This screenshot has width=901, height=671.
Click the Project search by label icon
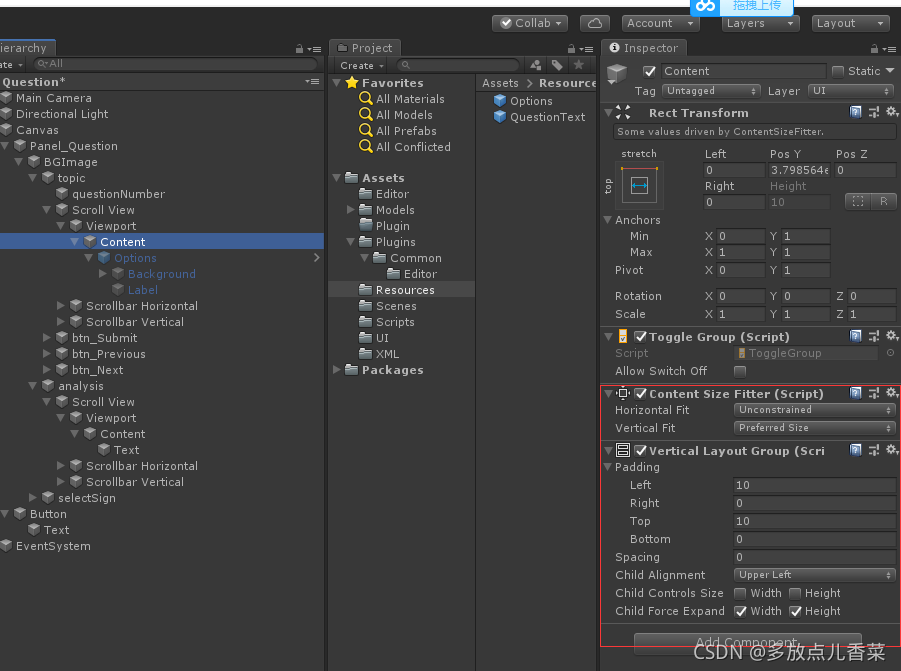click(557, 65)
